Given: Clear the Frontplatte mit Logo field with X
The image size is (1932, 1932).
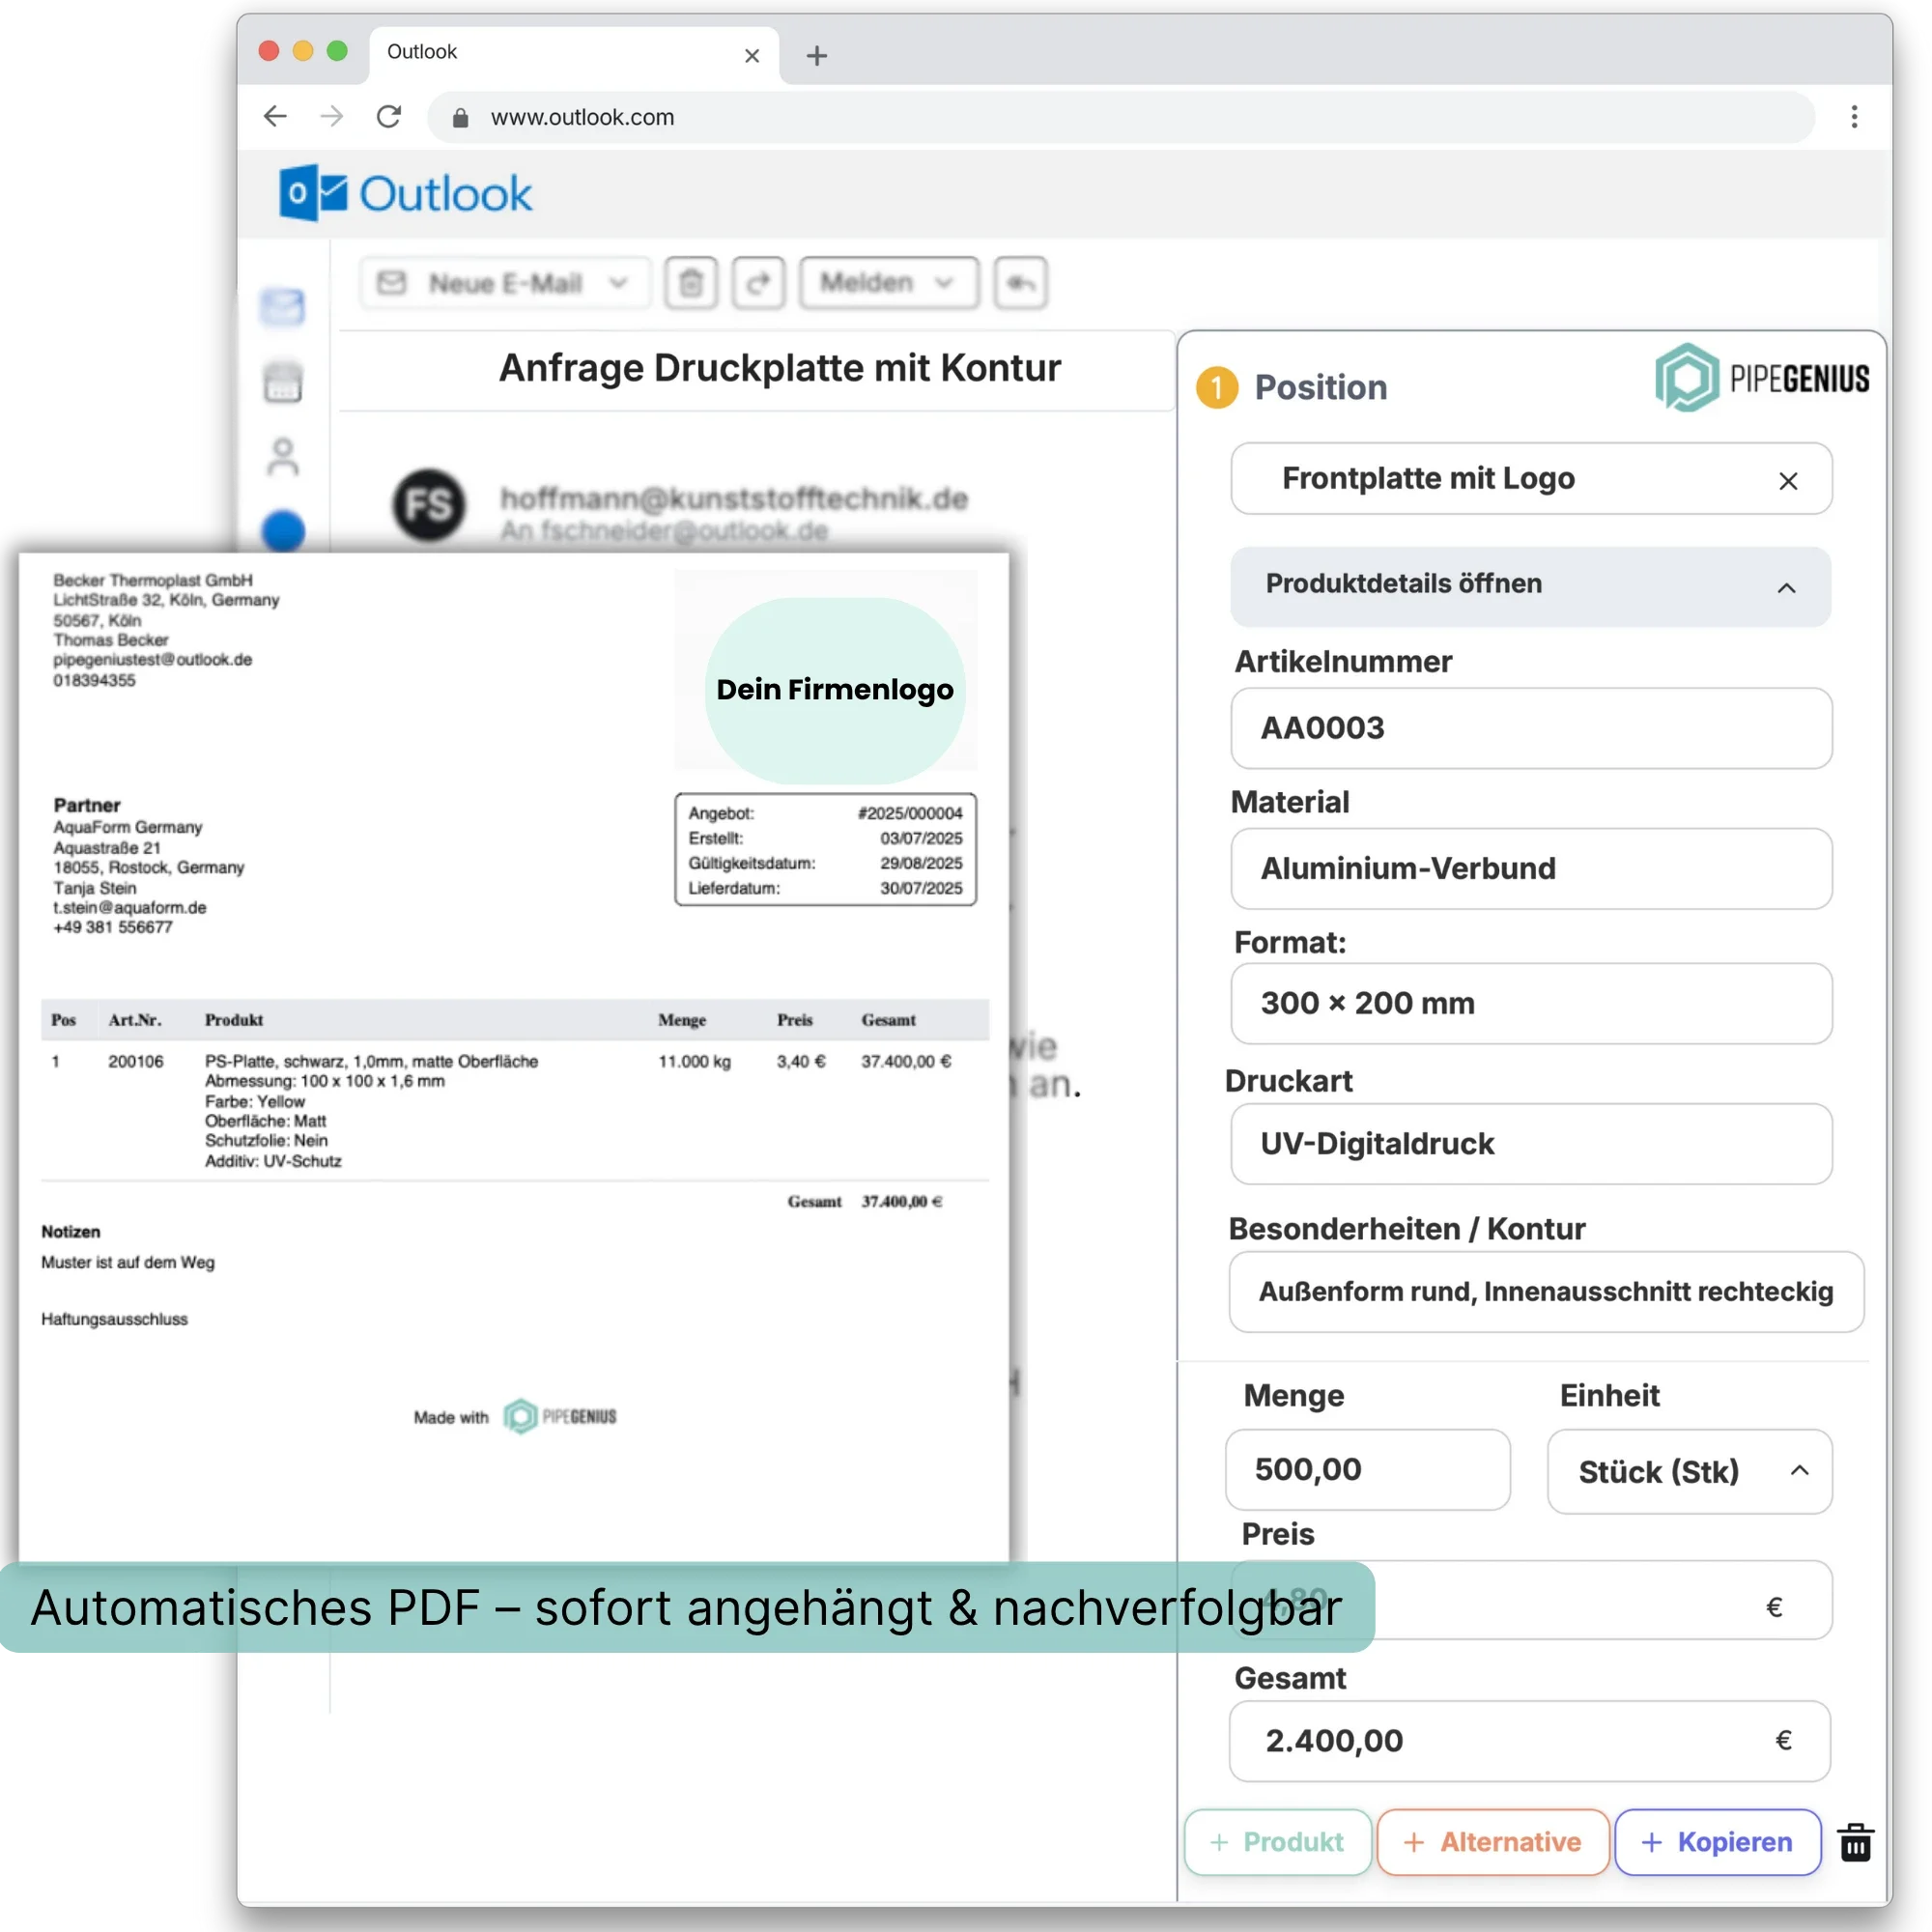Looking at the screenshot, I should pos(1788,481).
